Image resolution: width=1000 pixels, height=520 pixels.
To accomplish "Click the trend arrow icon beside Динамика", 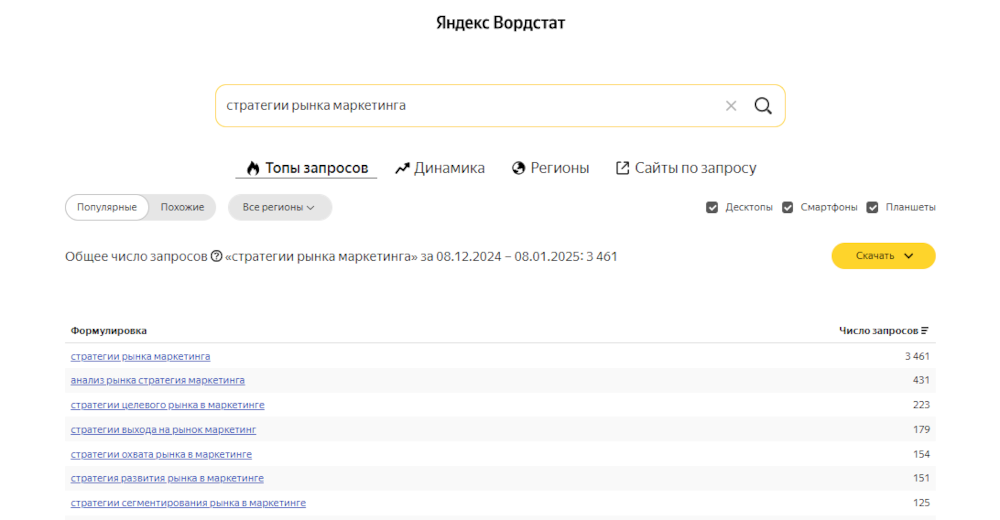I will [402, 168].
